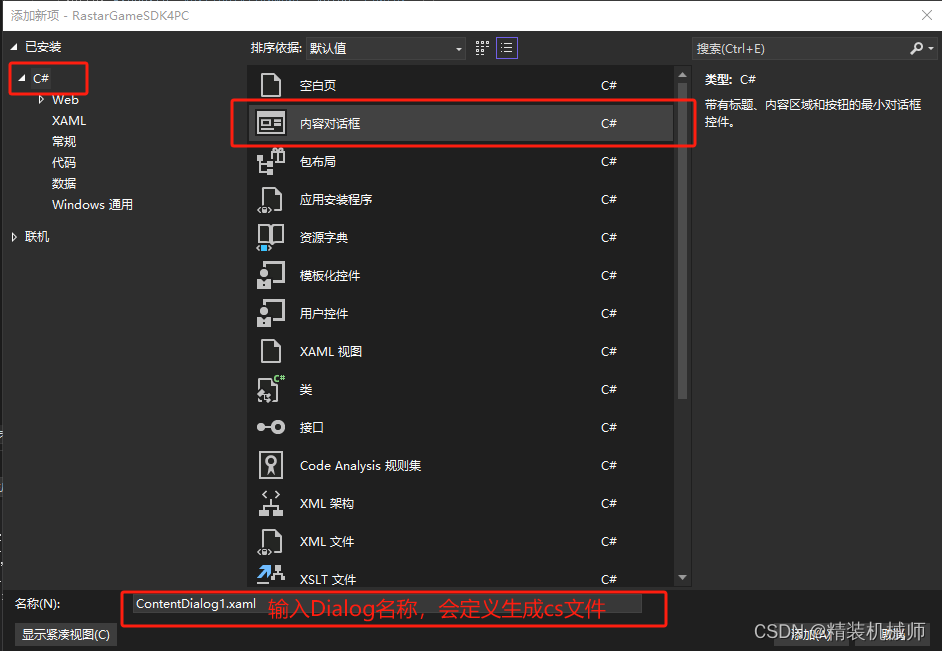Open search options dropdown arrow
This screenshot has width=942, height=651.
[931, 49]
